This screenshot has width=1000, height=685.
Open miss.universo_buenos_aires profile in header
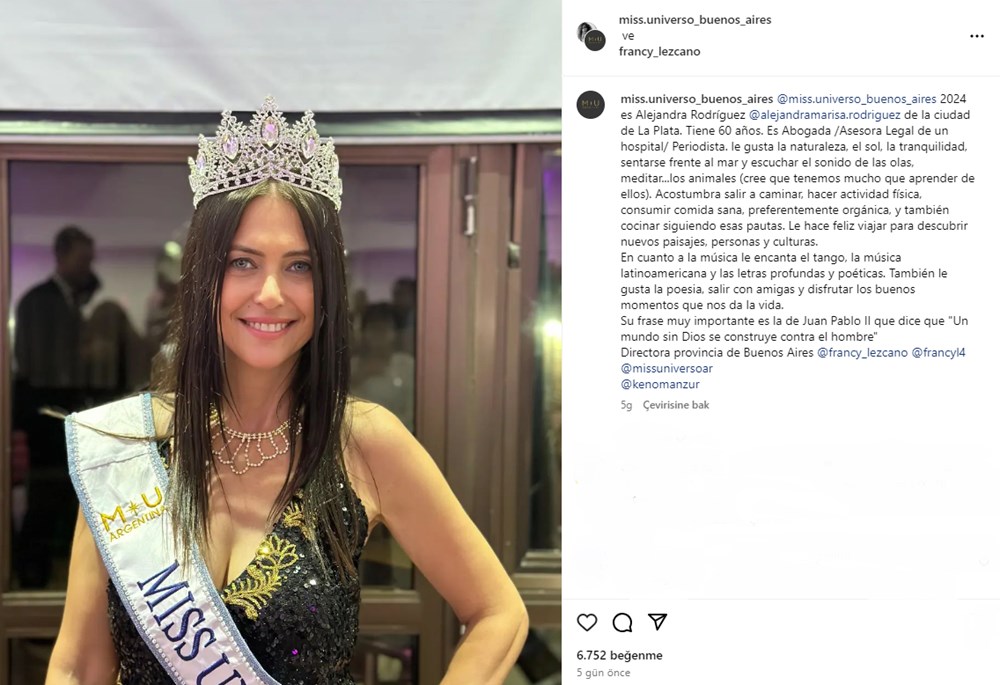tap(695, 20)
